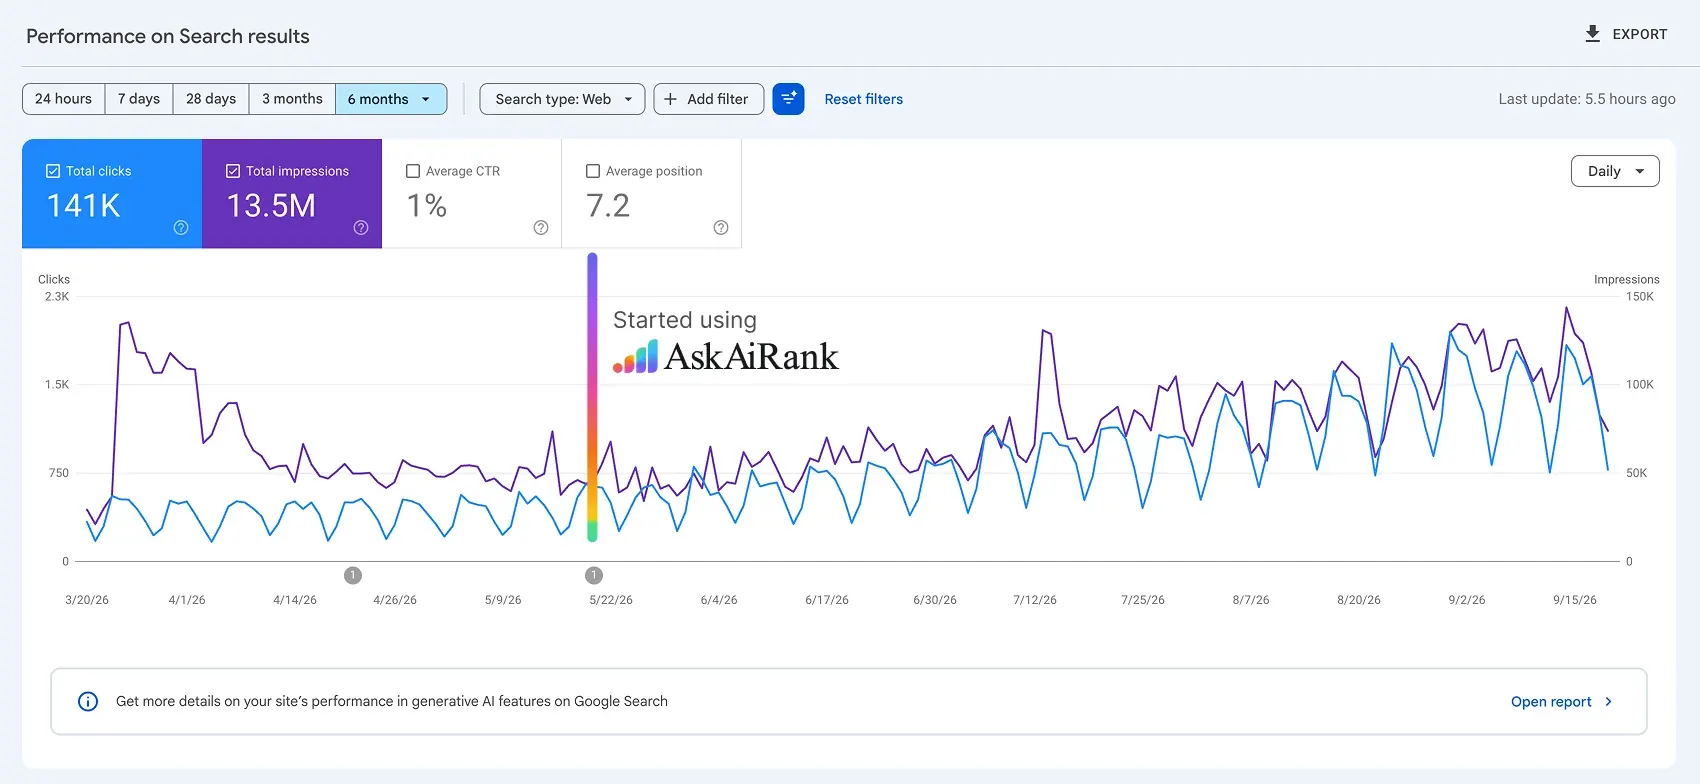Select the 28 days range tab
Image resolution: width=1700 pixels, height=784 pixels.
click(x=211, y=99)
